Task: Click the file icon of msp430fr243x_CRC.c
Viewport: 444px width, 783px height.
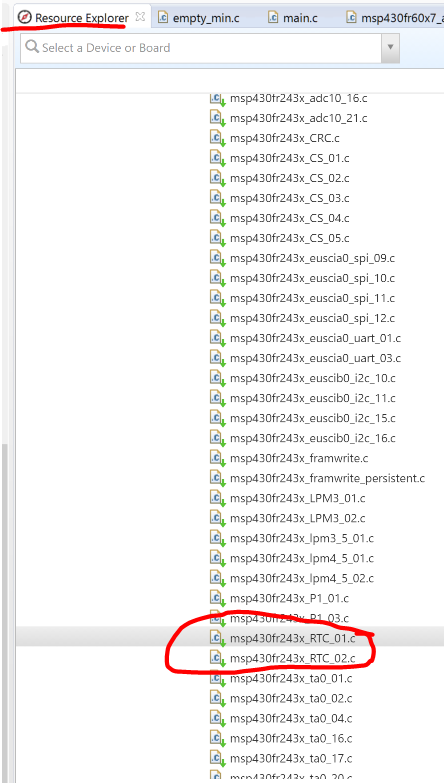Action: point(217,139)
